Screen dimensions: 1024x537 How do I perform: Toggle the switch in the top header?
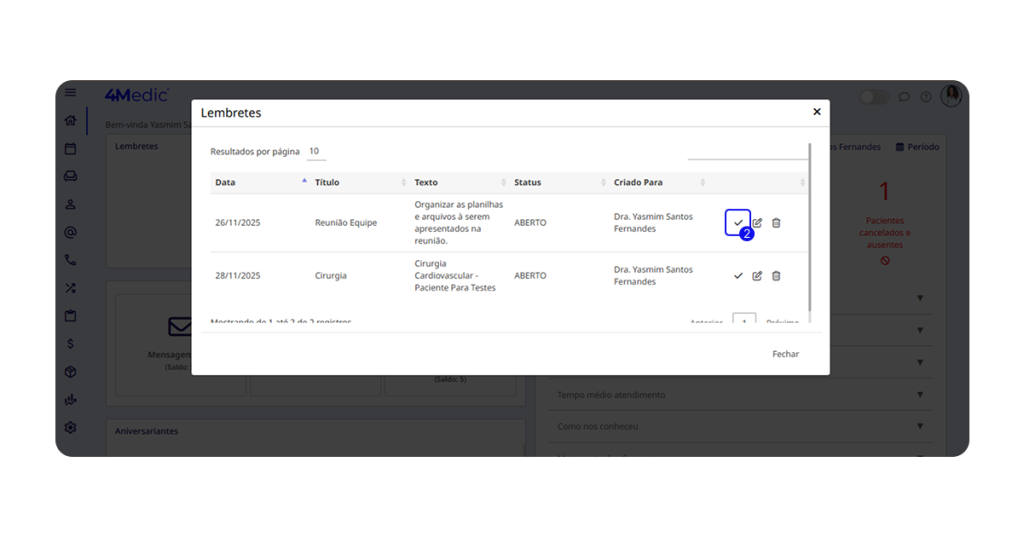point(874,97)
